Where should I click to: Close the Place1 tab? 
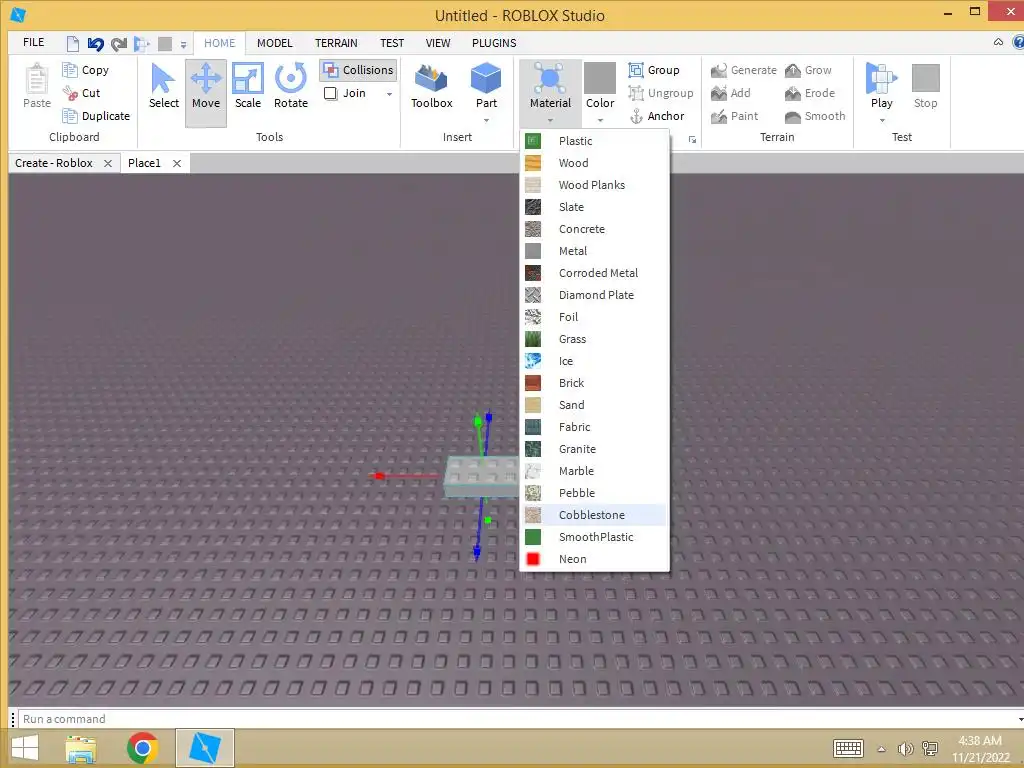[x=176, y=163]
